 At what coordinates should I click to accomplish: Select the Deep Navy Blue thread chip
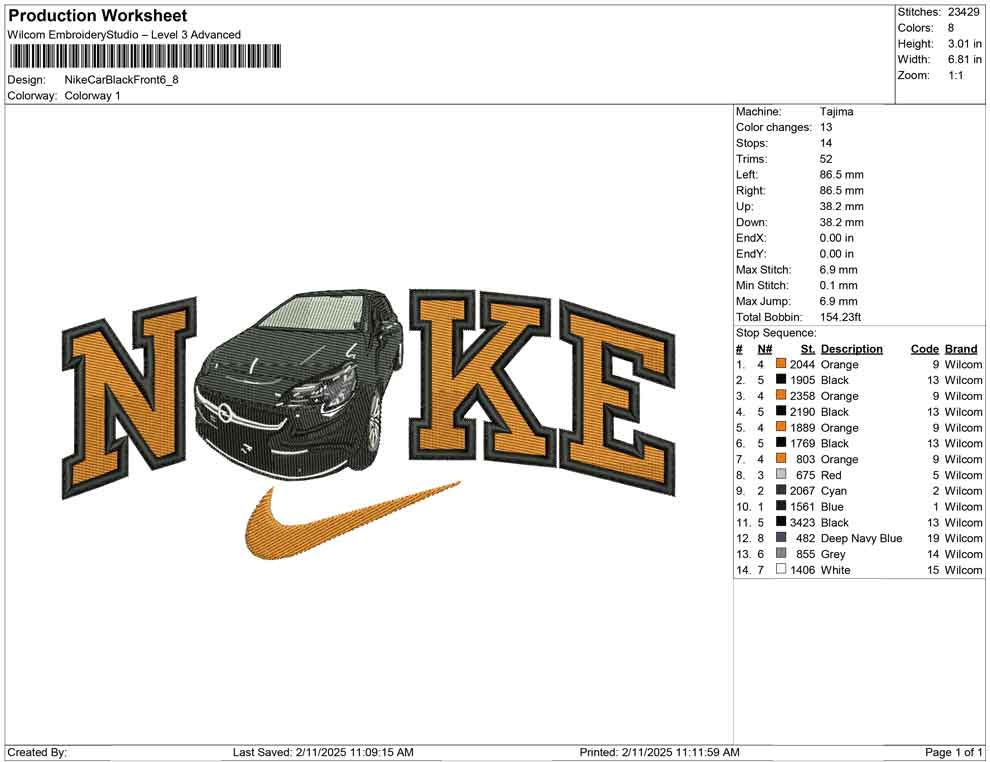point(781,538)
